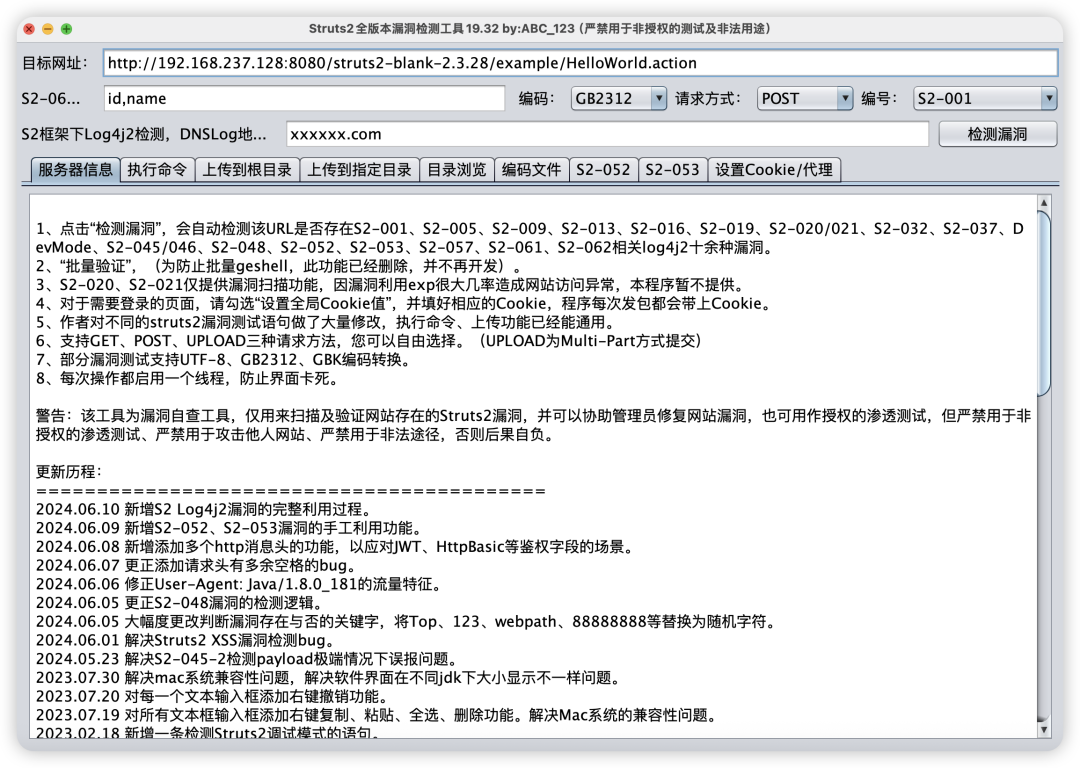Click the scrollbar down arrow

click(x=1043, y=729)
